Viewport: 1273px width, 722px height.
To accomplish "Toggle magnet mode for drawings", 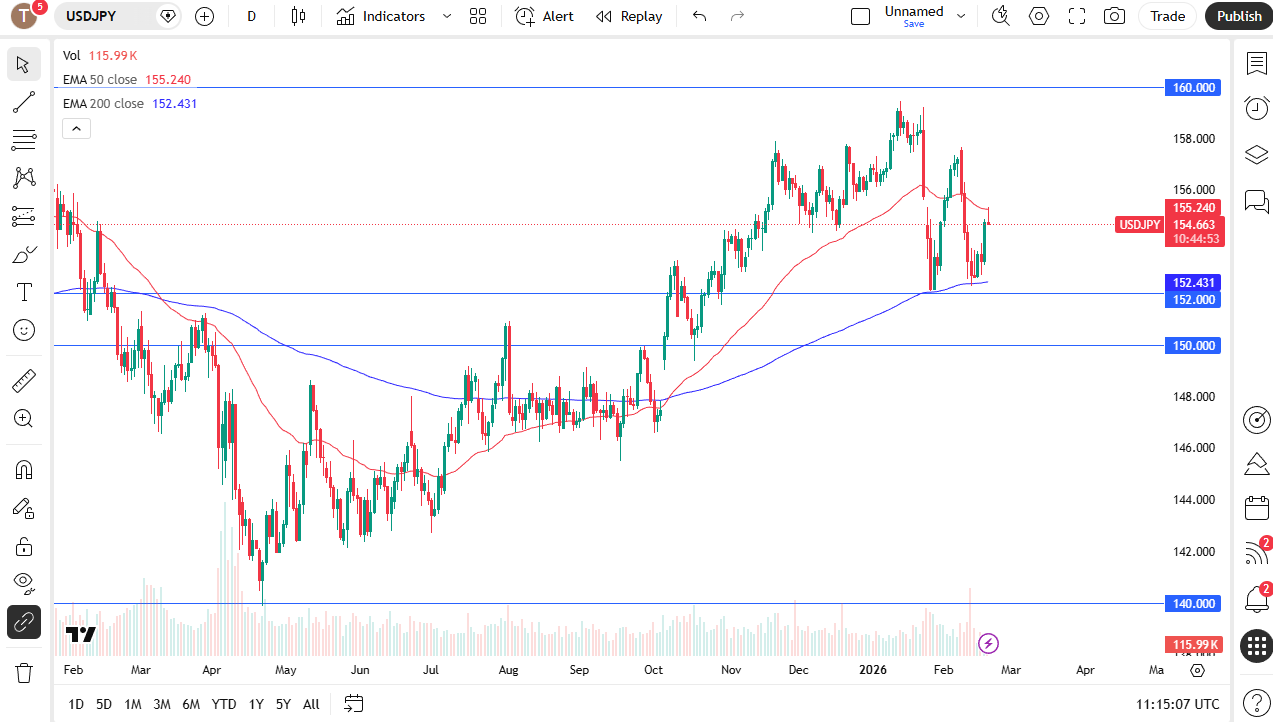I will (x=24, y=470).
